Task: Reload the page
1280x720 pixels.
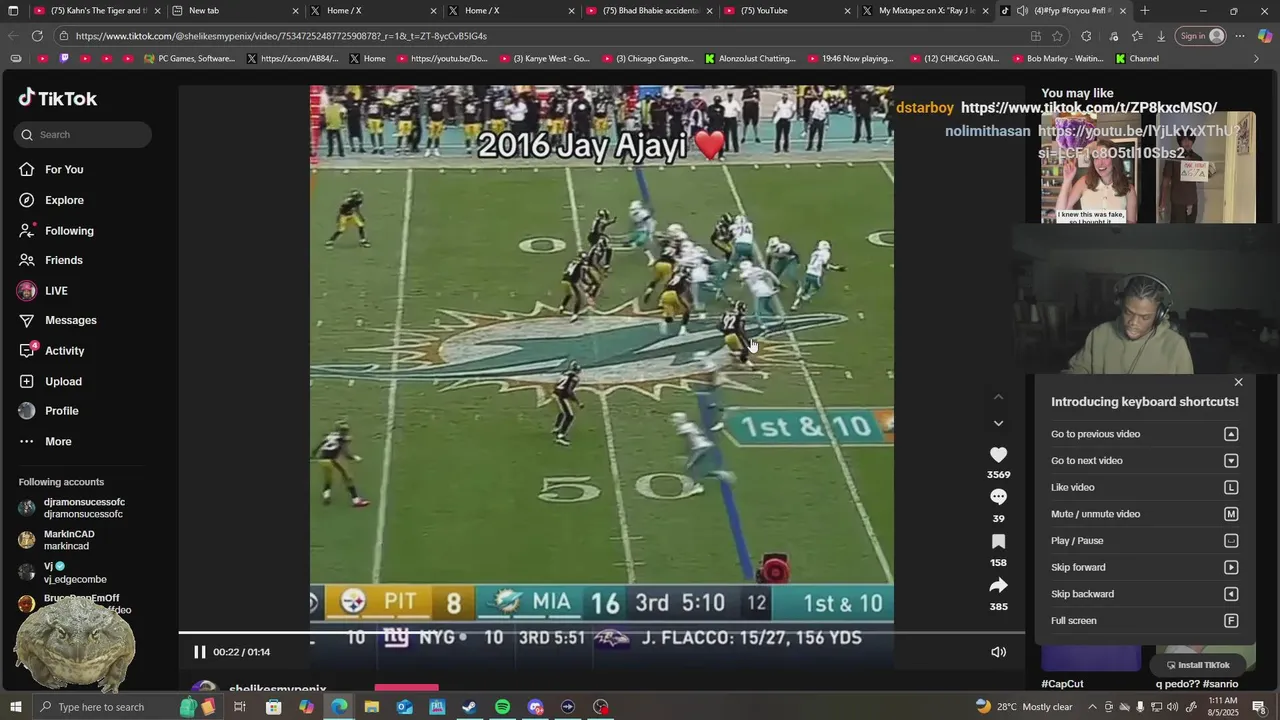Action: [37, 36]
